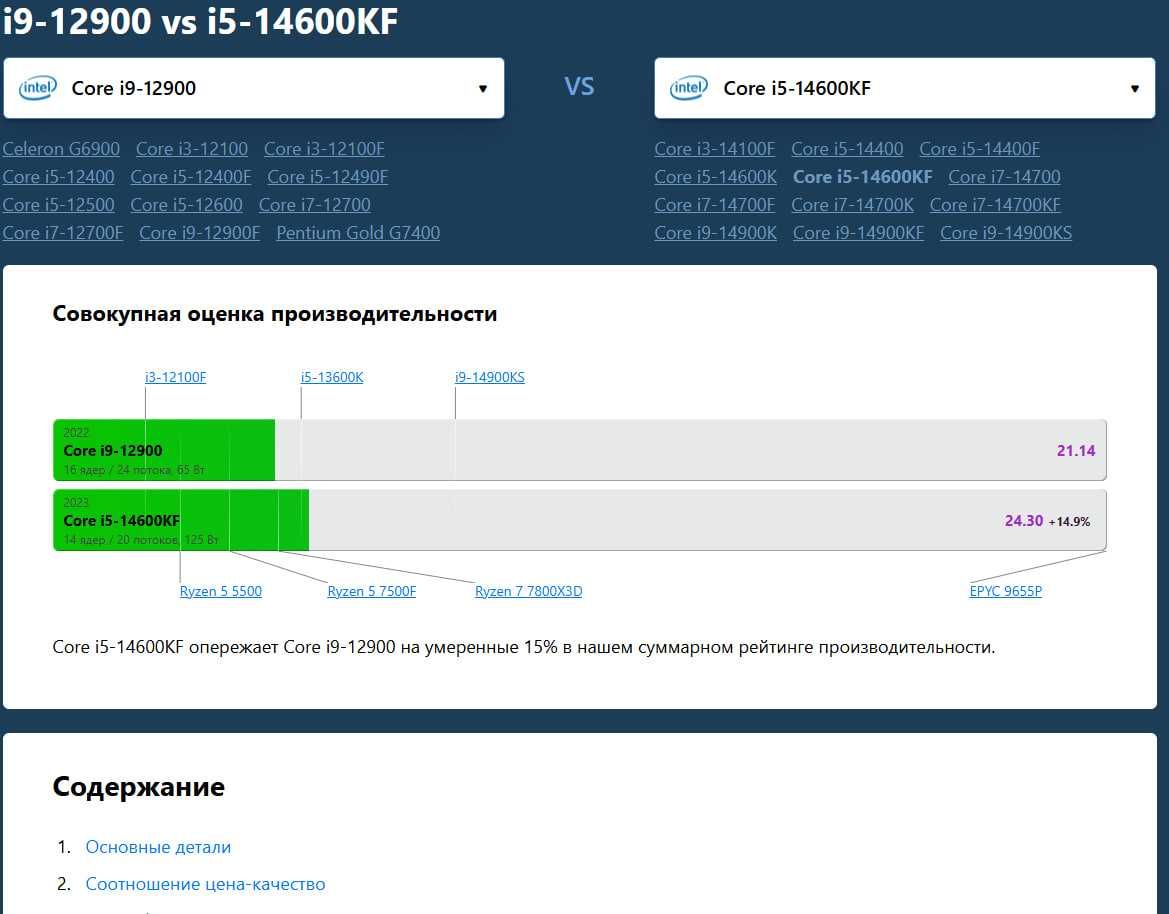The image size is (1169, 914).
Task: Click i9-14900KS chart marker label
Action: [x=490, y=376]
